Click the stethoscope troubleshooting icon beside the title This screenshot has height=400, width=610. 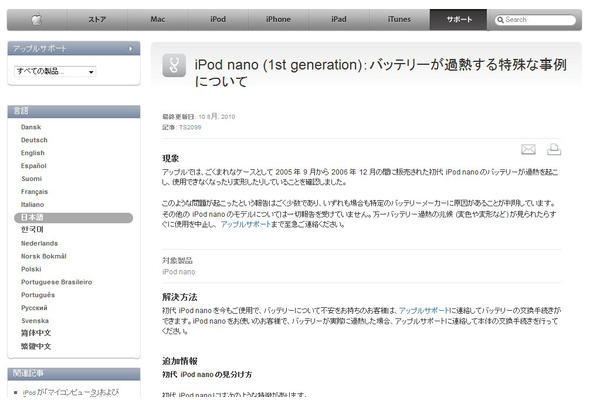tap(174, 65)
